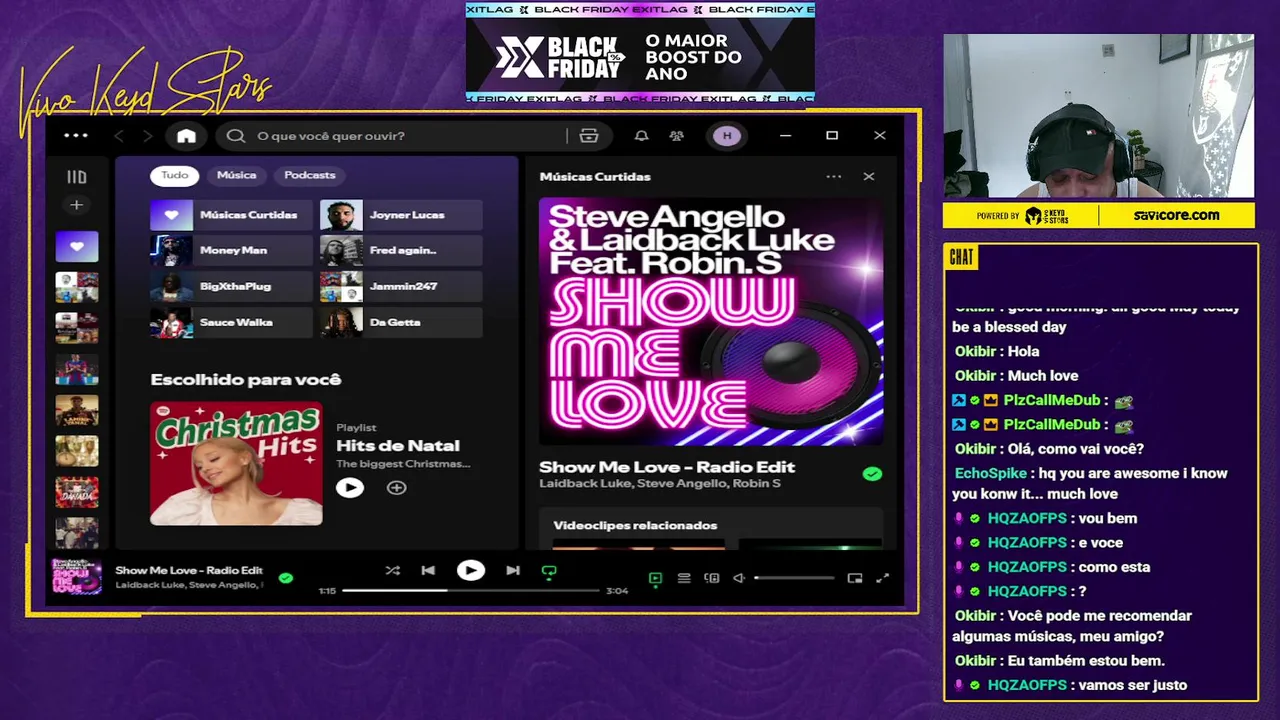1280x720 pixels.
Task: Click EchoSpike username in chat
Action: tap(990, 474)
